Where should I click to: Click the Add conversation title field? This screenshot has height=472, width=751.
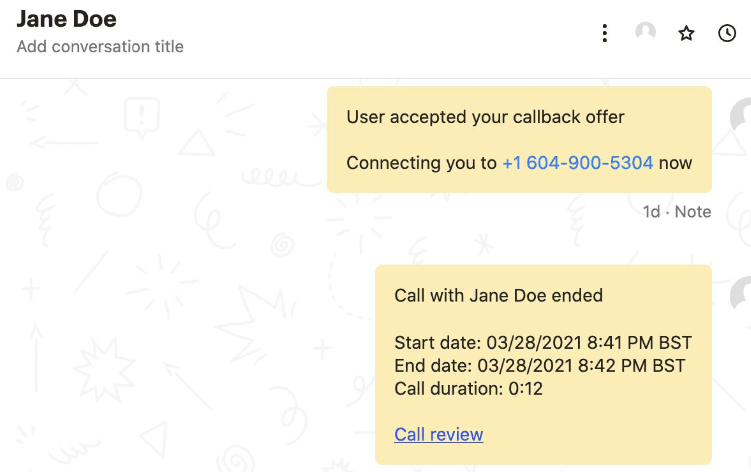pos(100,46)
